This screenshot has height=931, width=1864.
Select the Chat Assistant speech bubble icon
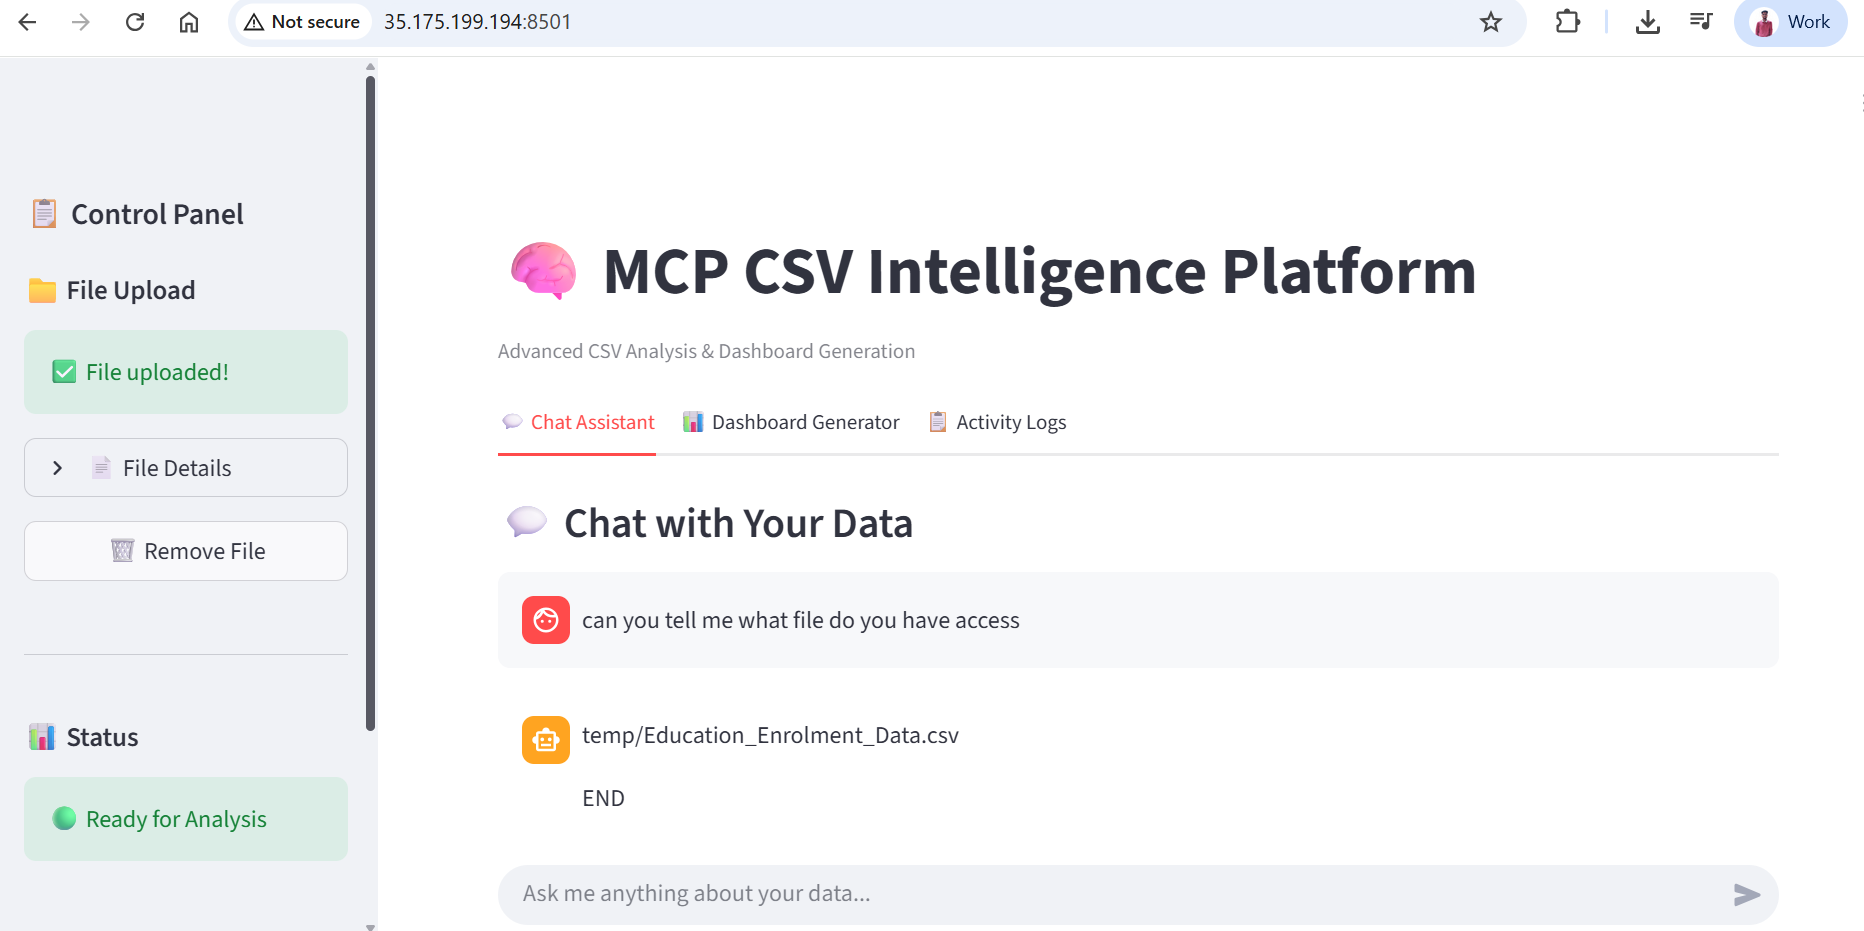512,421
